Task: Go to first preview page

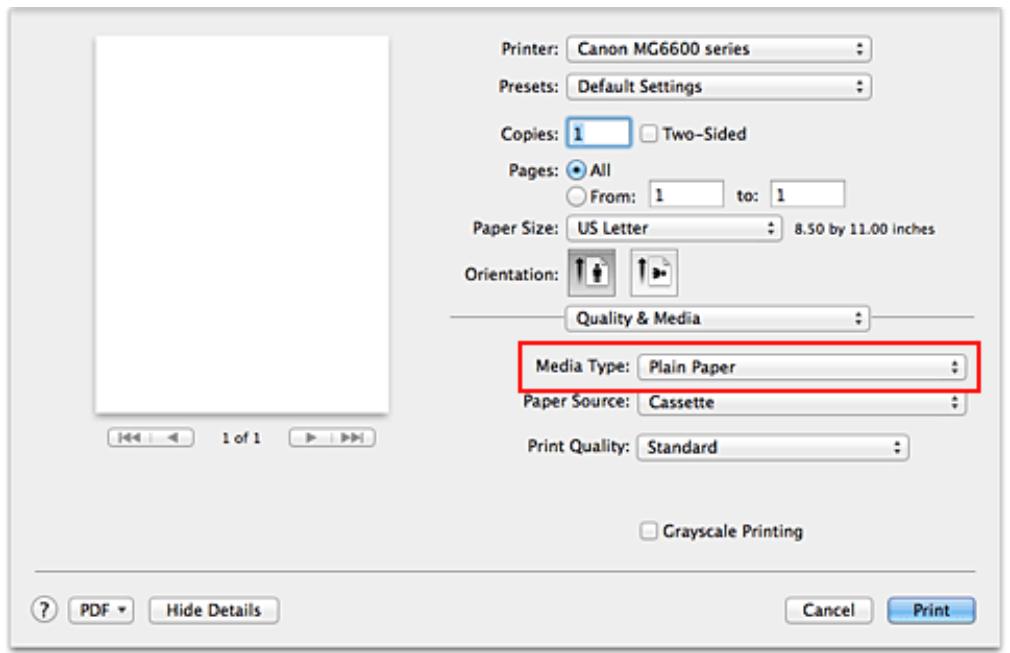Action: 129,438
